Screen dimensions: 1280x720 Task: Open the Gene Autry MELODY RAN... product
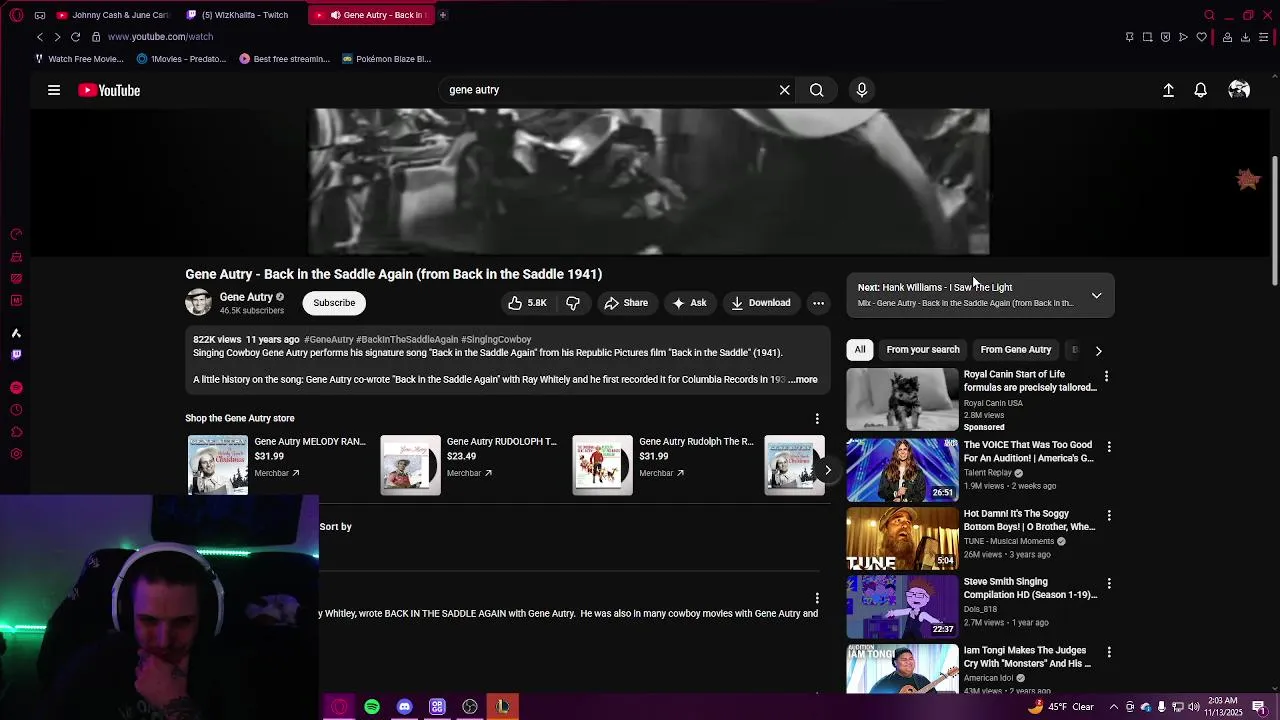click(277, 465)
